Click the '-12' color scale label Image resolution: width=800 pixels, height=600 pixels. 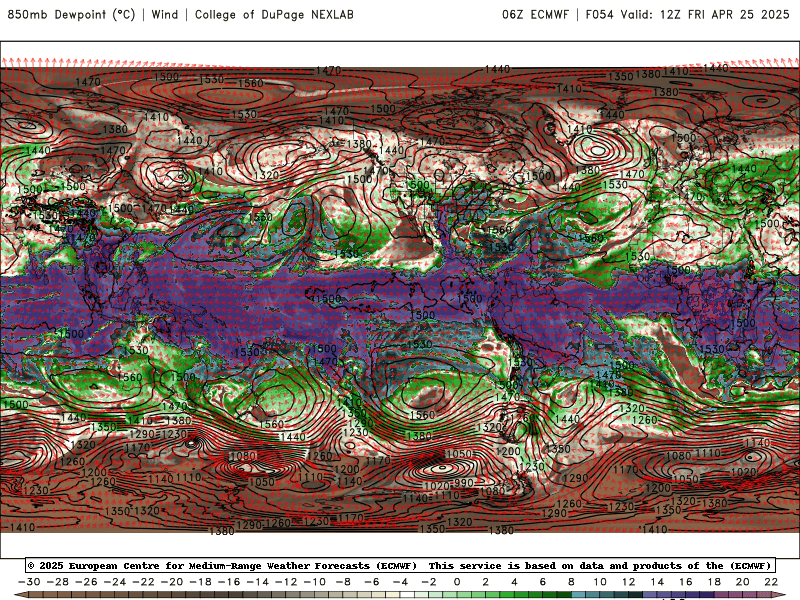pyautogui.click(x=286, y=582)
